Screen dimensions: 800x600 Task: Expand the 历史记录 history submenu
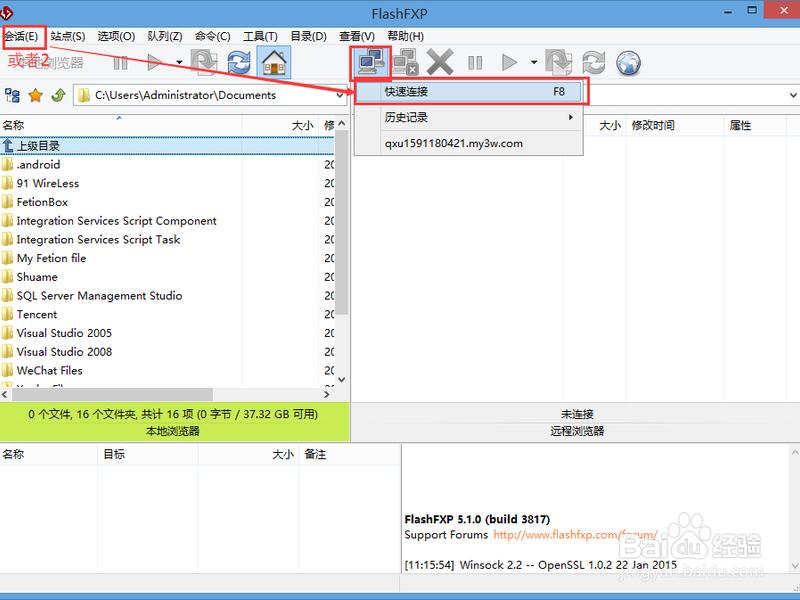pyautogui.click(x=468, y=117)
